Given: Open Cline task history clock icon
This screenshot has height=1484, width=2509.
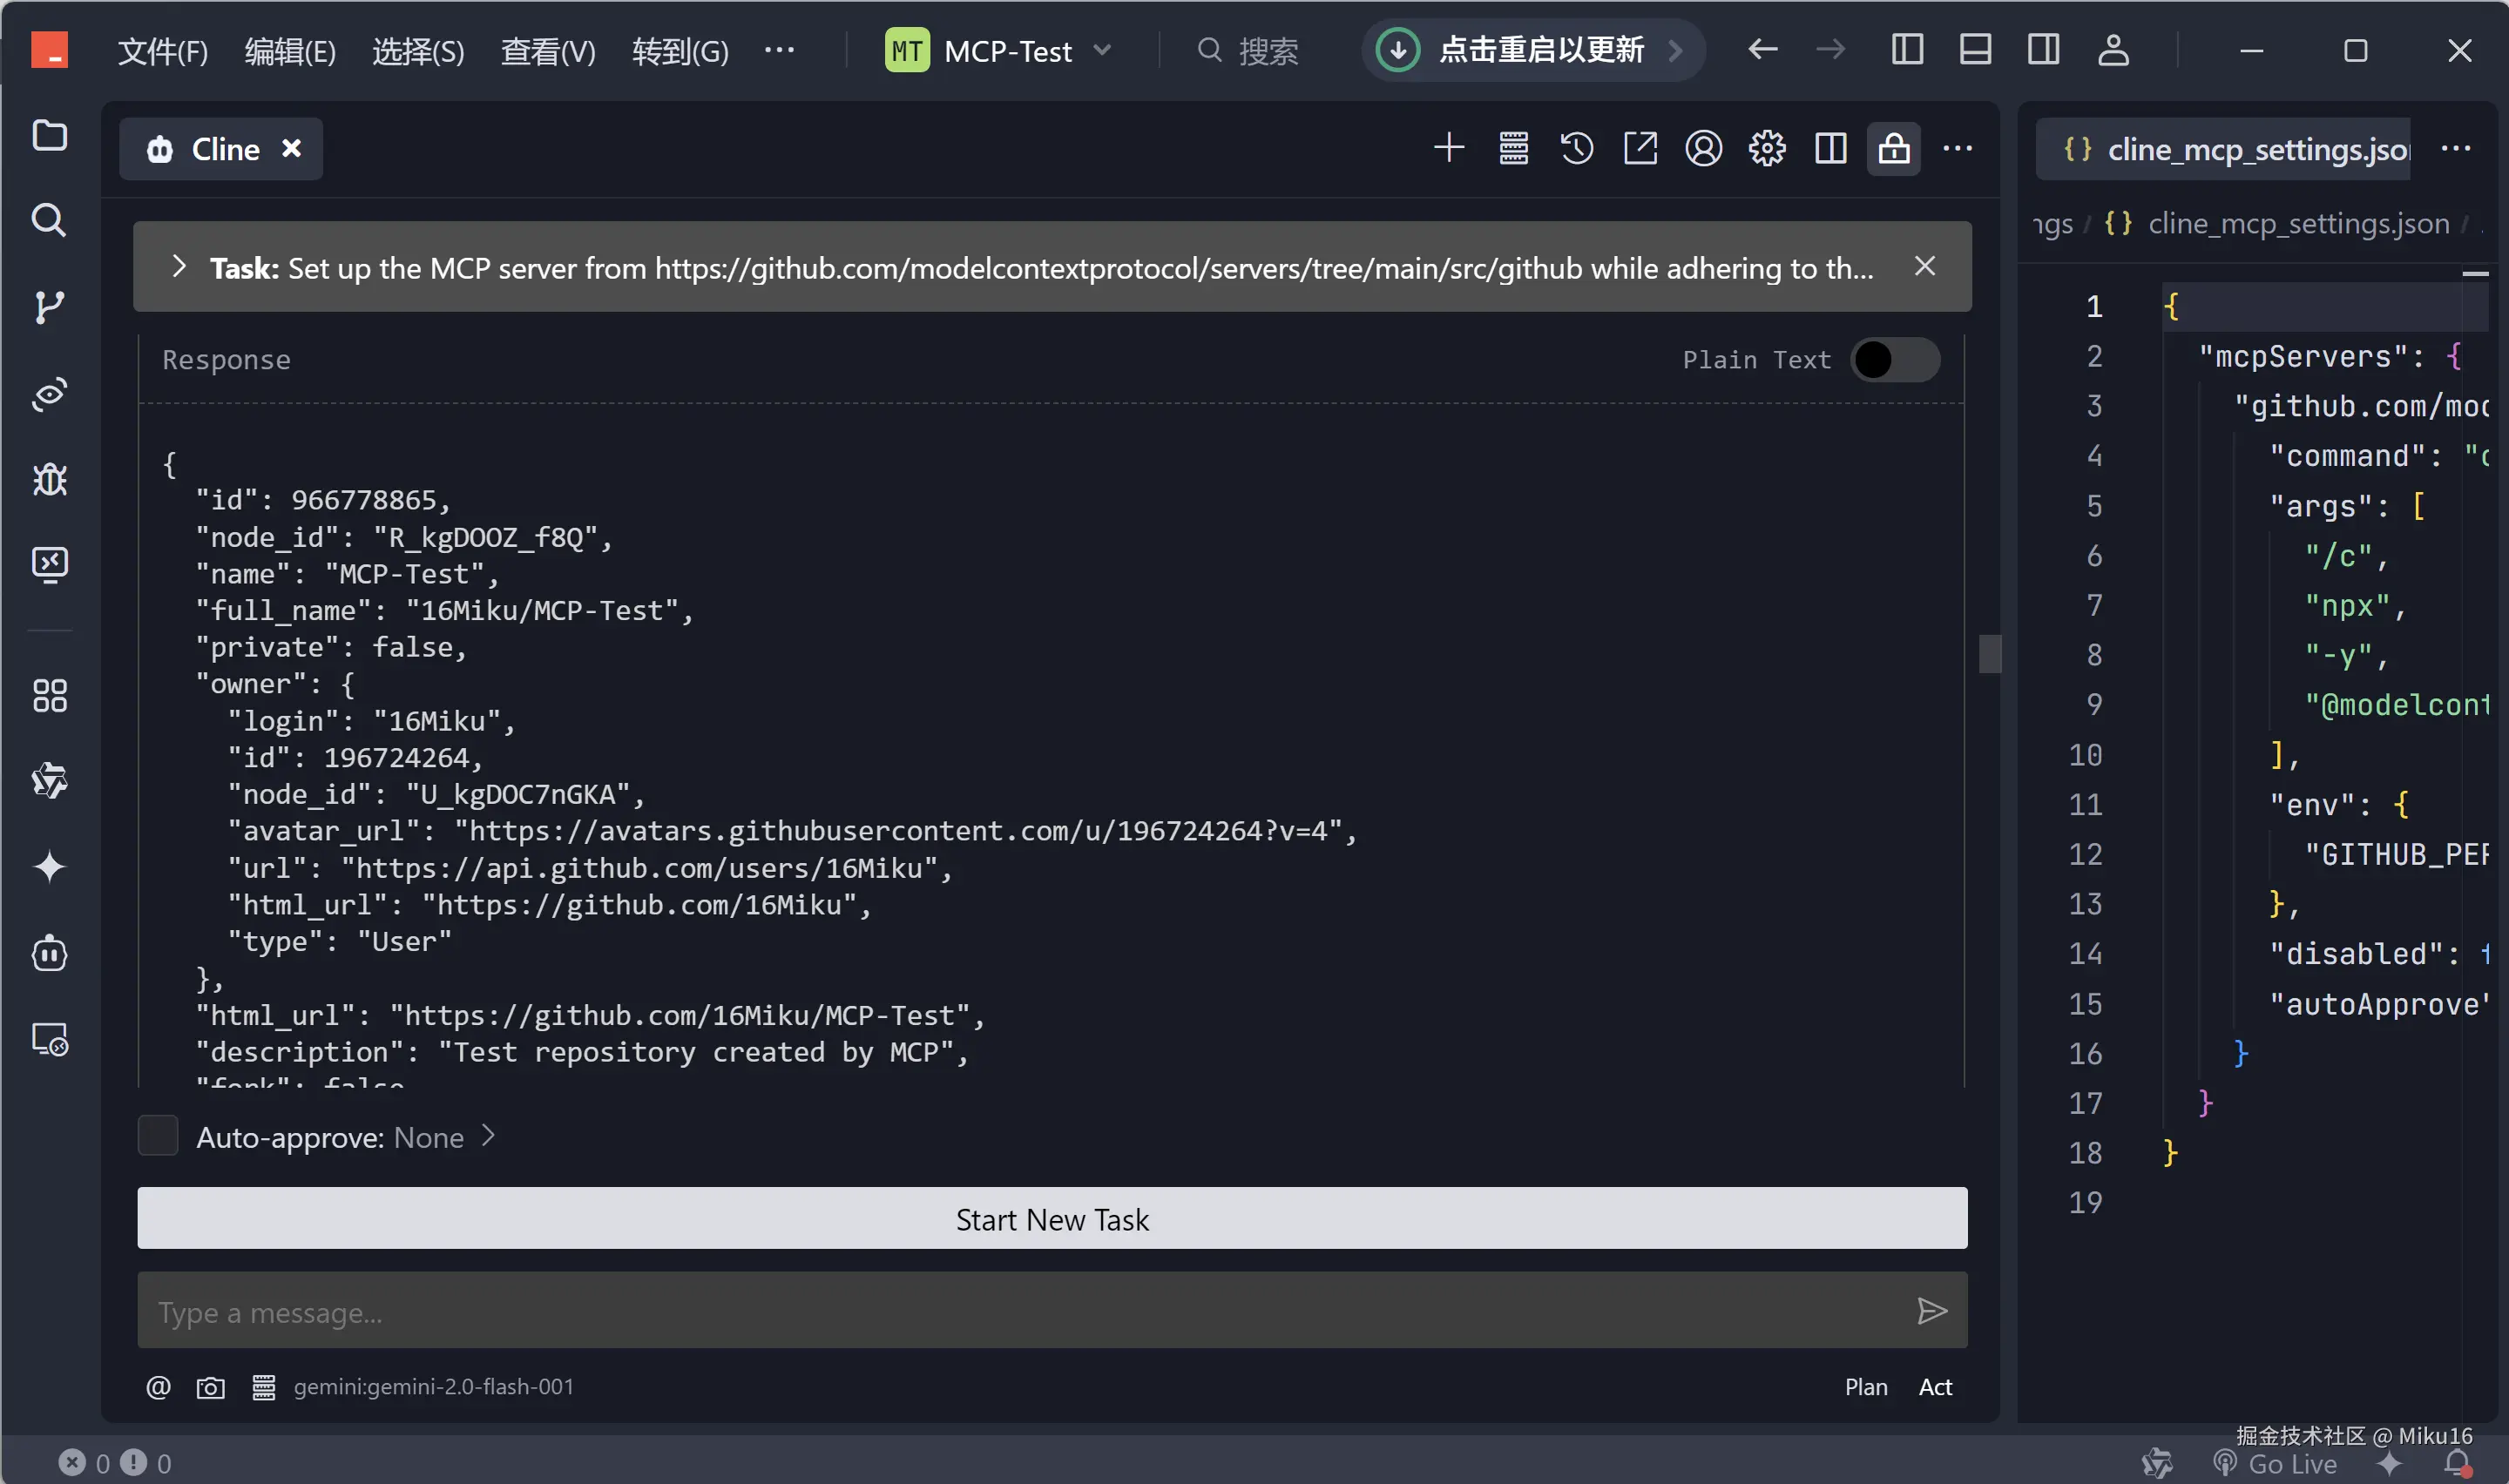Looking at the screenshot, I should (x=1577, y=148).
